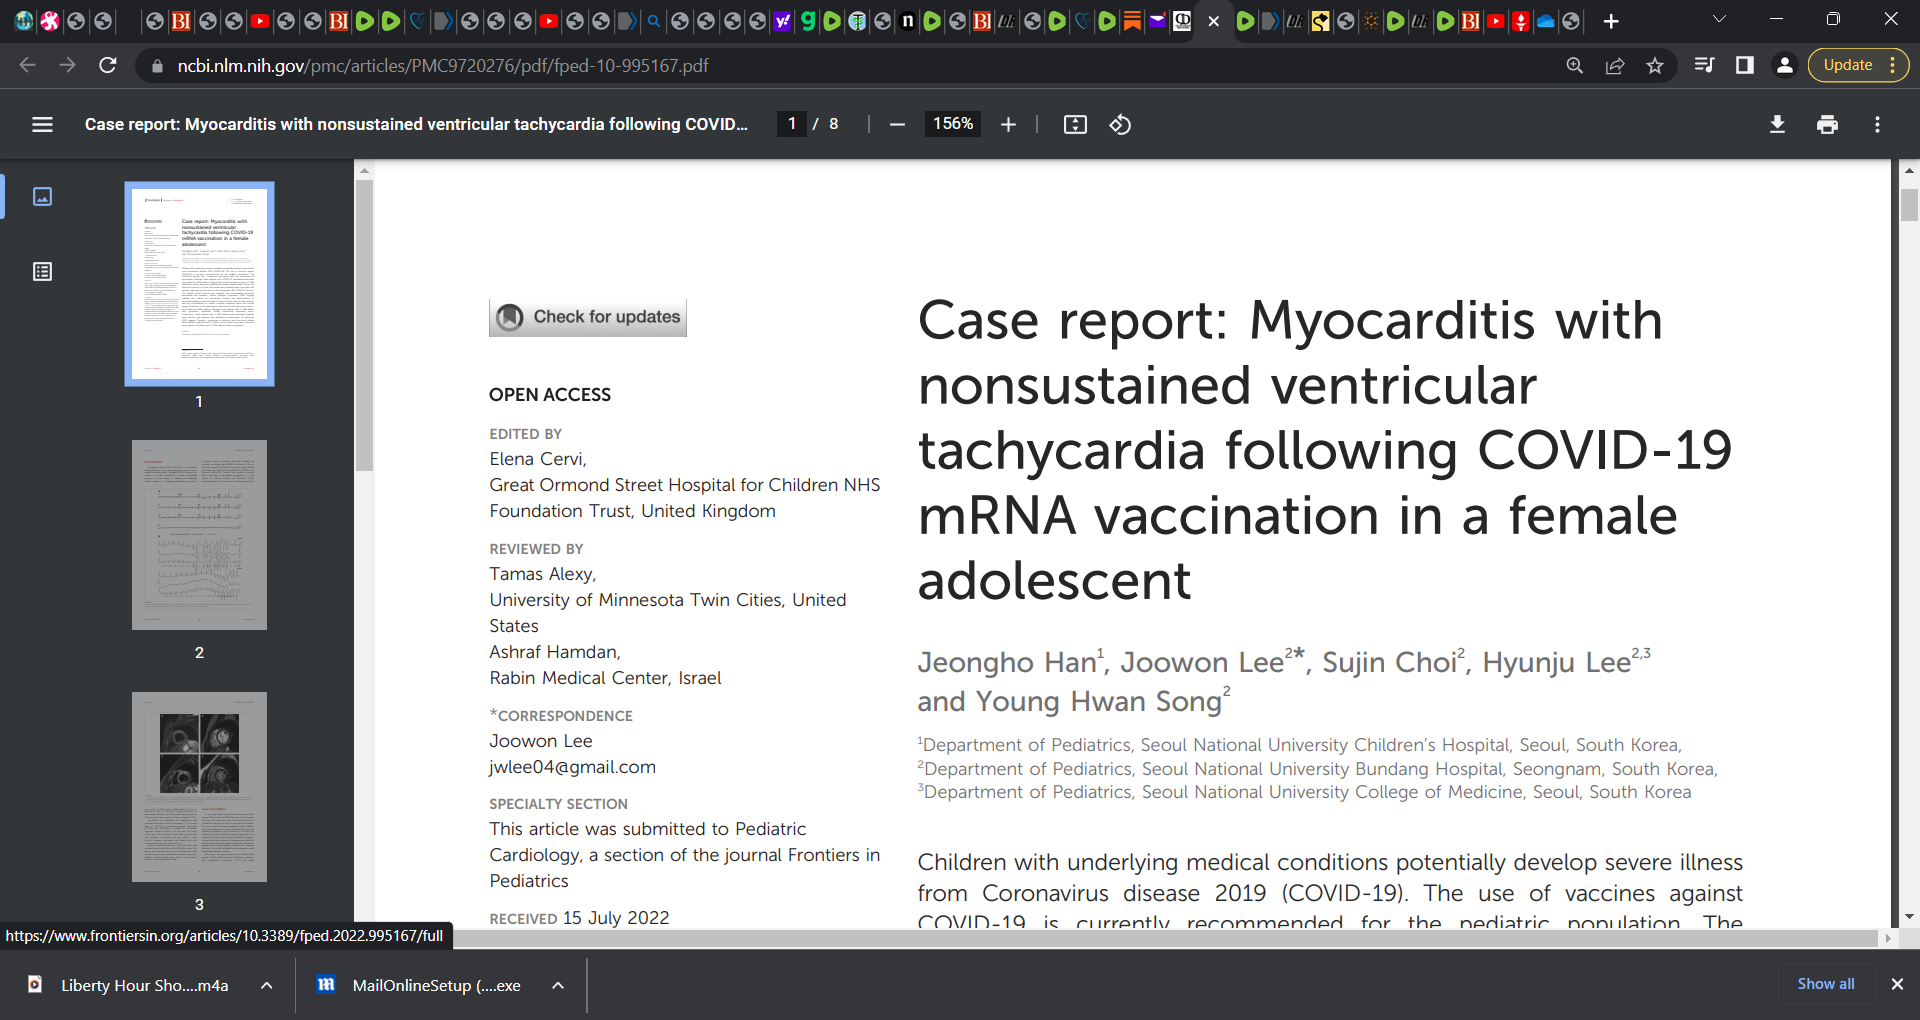Open page 2 thumbnail

coord(199,535)
